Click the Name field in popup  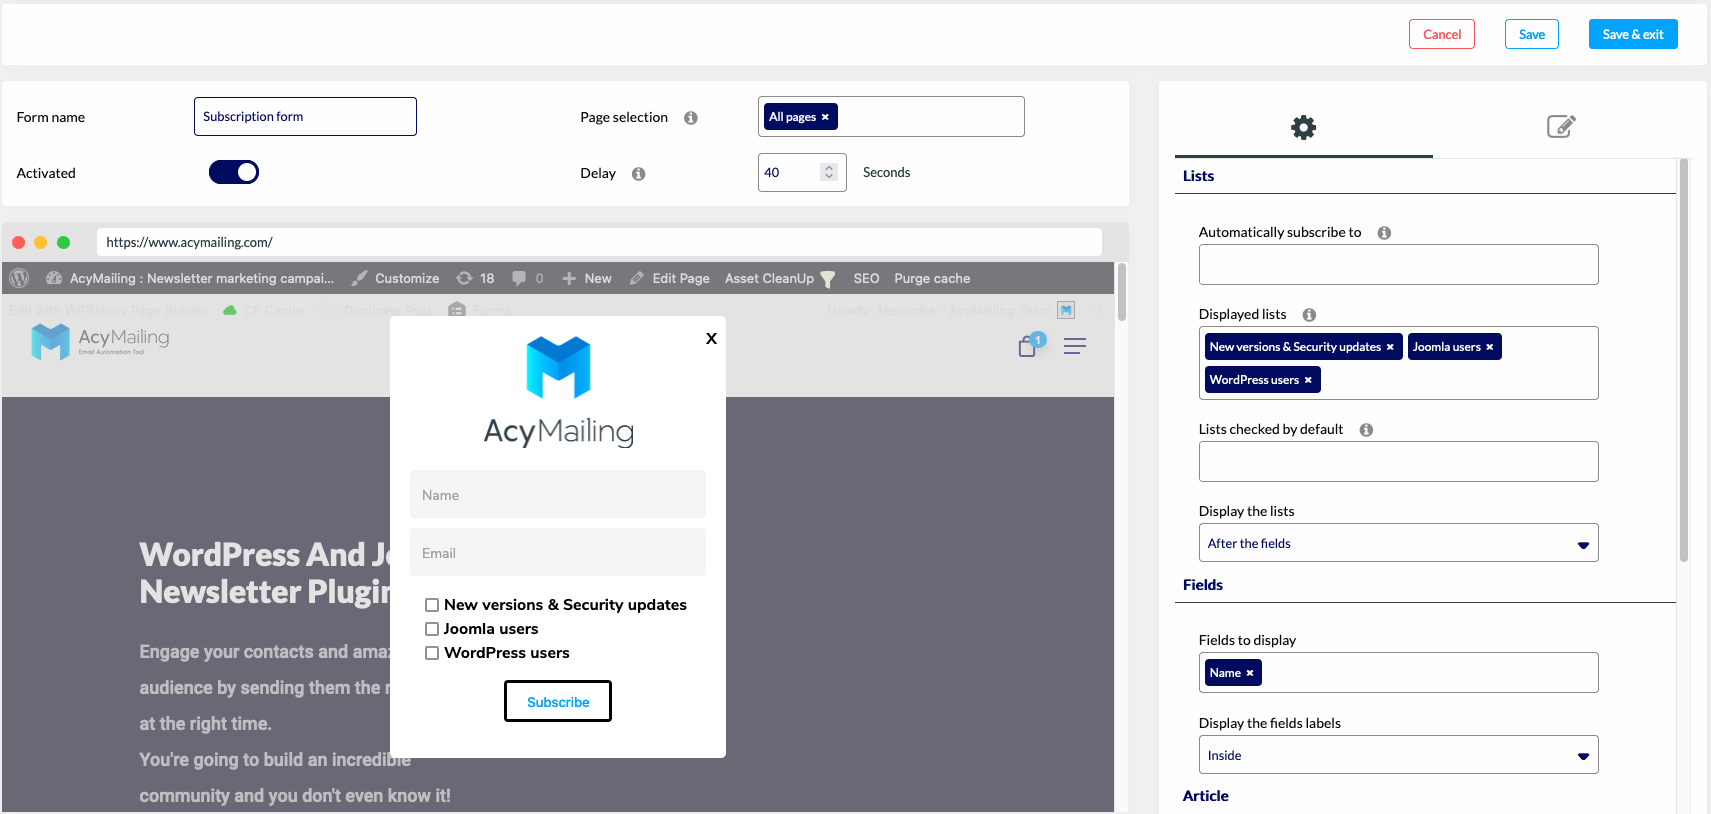[x=558, y=495]
